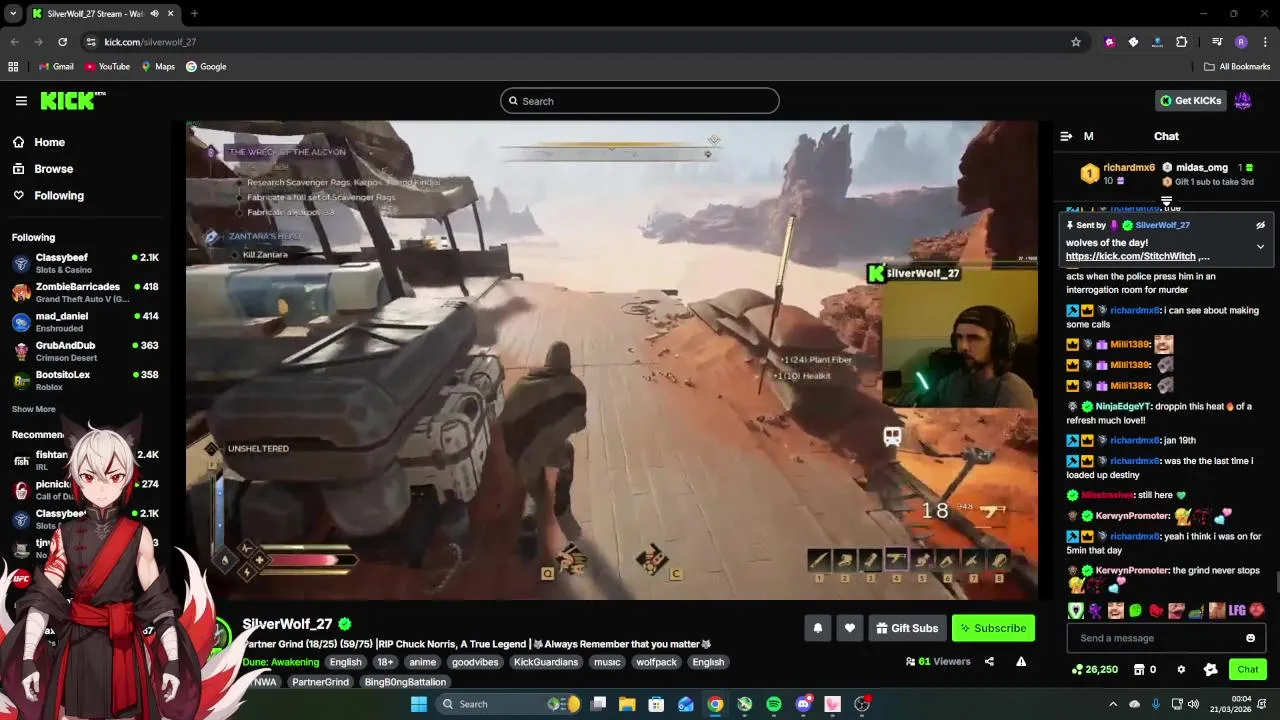The height and width of the screenshot is (720, 1280).
Task: Expand Show More in Following list
Action: tap(33, 409)
